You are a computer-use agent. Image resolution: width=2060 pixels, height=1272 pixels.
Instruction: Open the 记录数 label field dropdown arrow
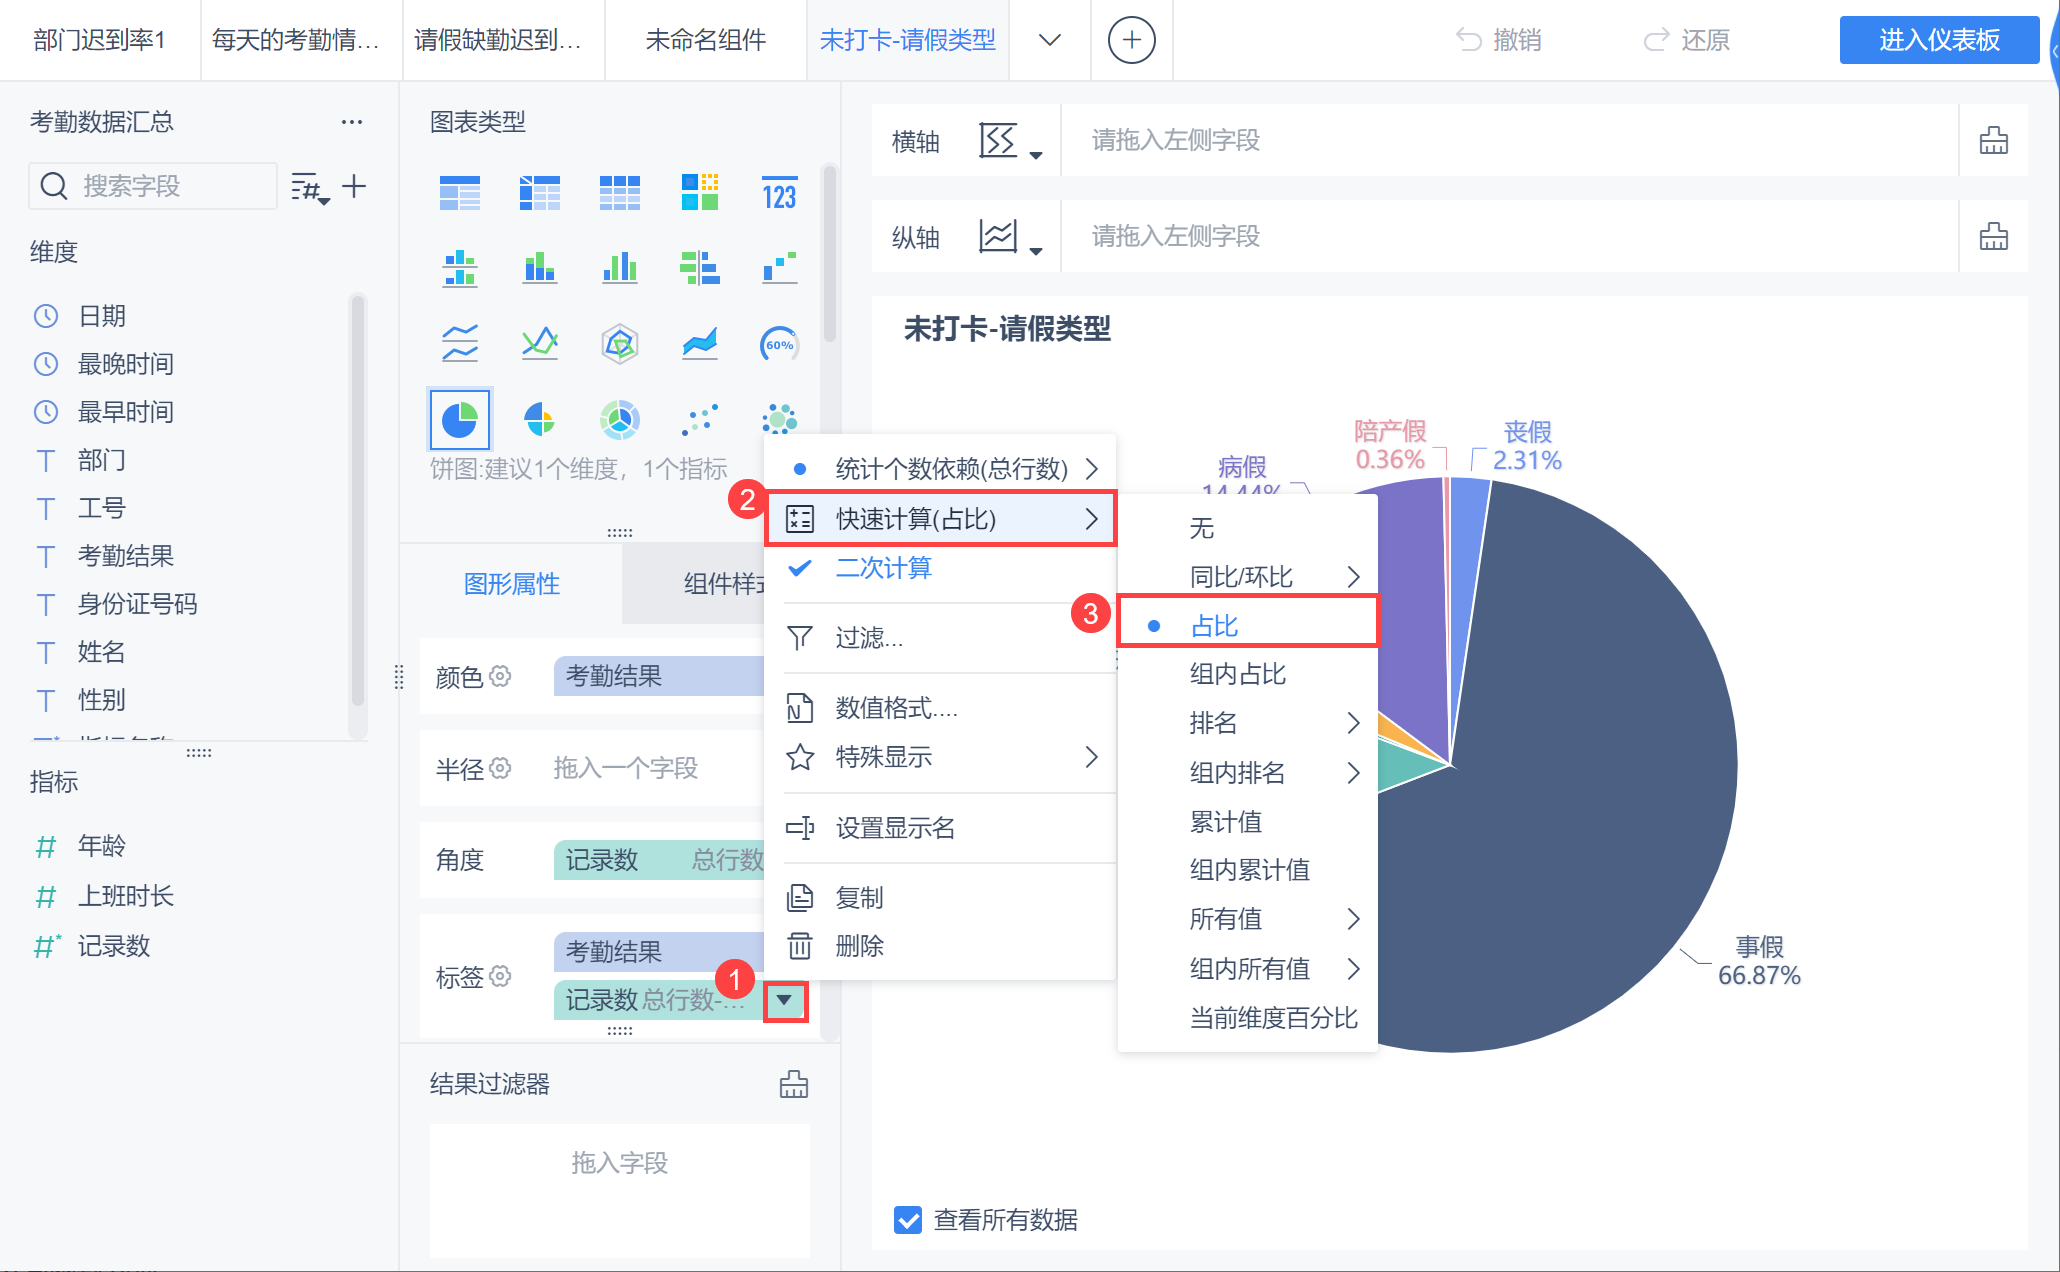pos(785,1000)
